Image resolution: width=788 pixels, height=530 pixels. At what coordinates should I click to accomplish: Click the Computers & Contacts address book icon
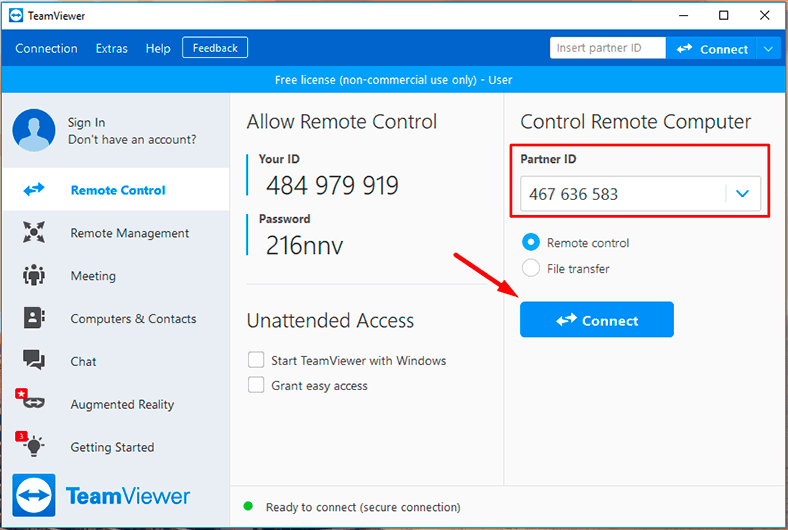(x=34, y=318)
